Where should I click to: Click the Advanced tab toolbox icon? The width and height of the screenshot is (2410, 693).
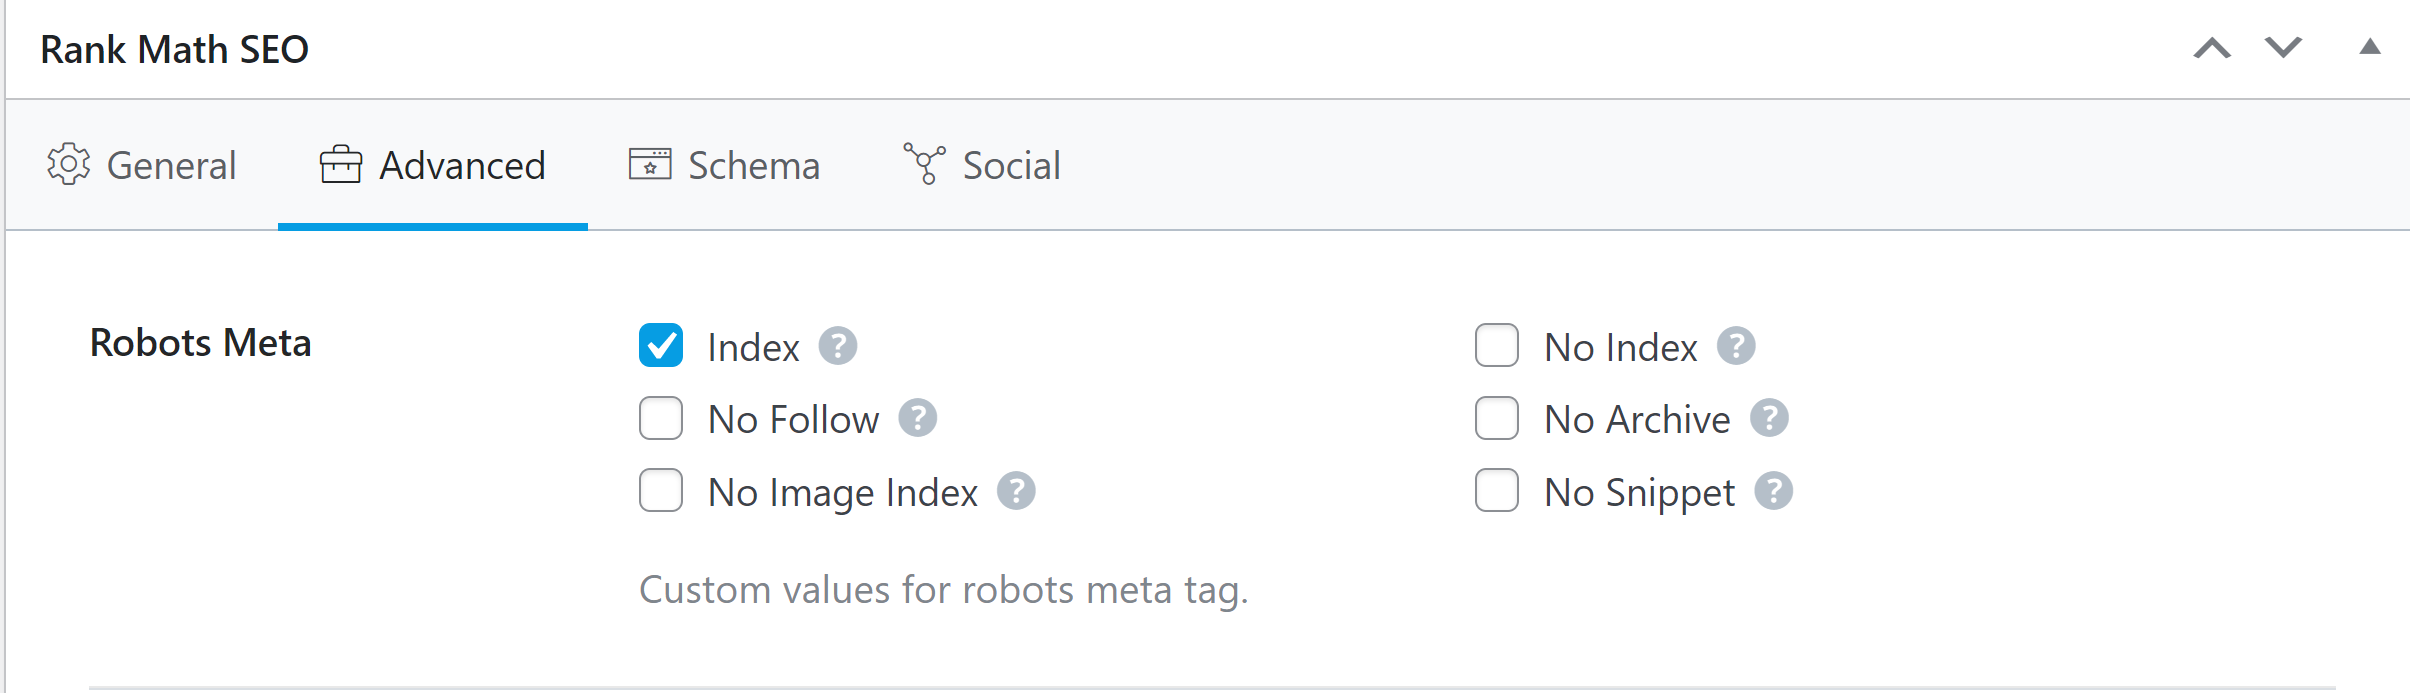[x=341, y=165]
